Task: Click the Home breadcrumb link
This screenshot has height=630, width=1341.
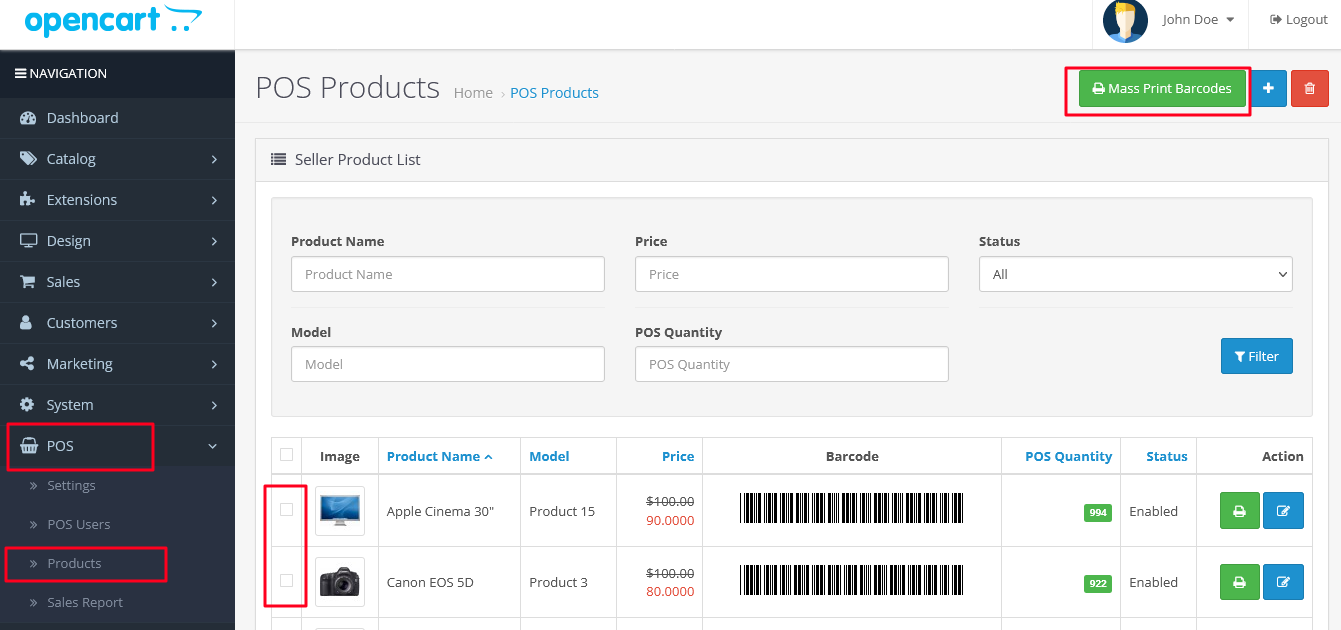Action: point(473,93)
